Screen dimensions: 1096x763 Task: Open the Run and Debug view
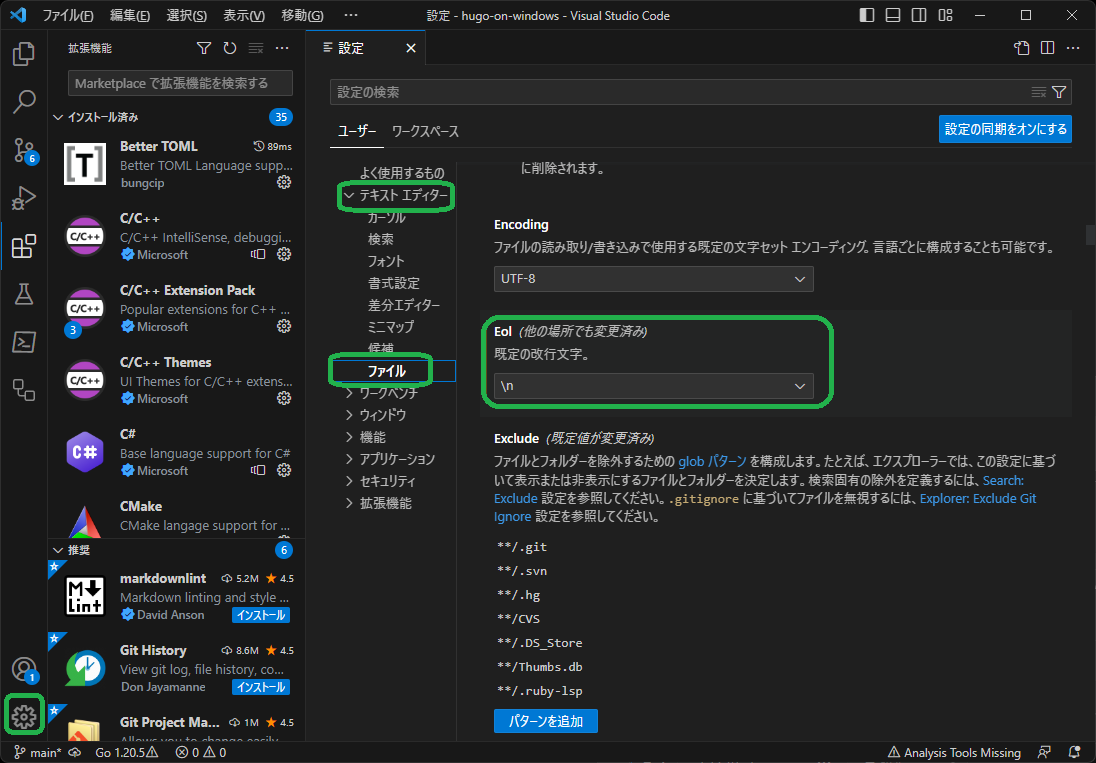tap(24, 198)
